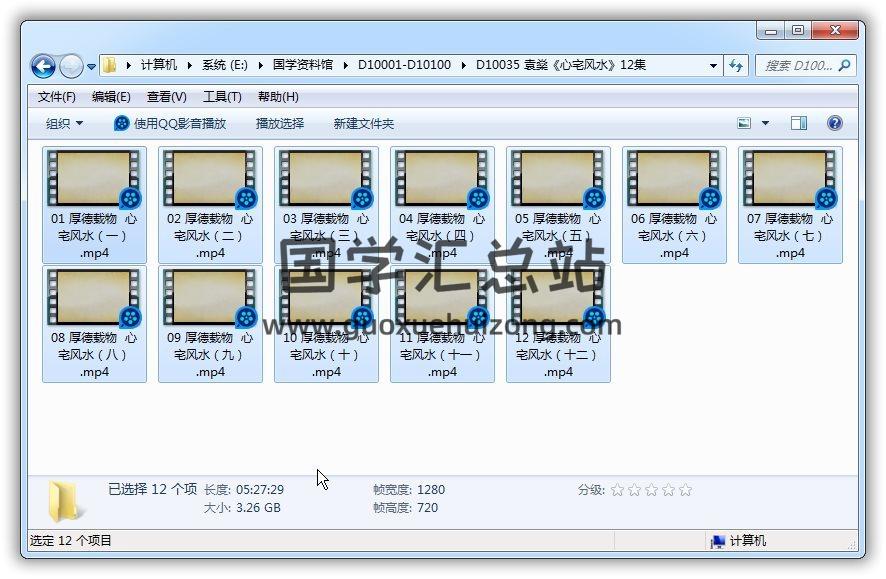Maximize the Explorer window
886x579 pixels.
click(x=797, y=31)
